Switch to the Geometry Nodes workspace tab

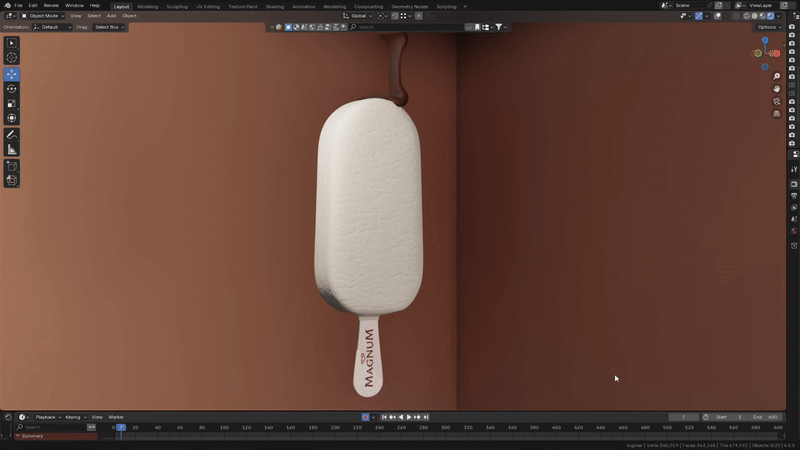pyautogui.click(x=409, y=7)
